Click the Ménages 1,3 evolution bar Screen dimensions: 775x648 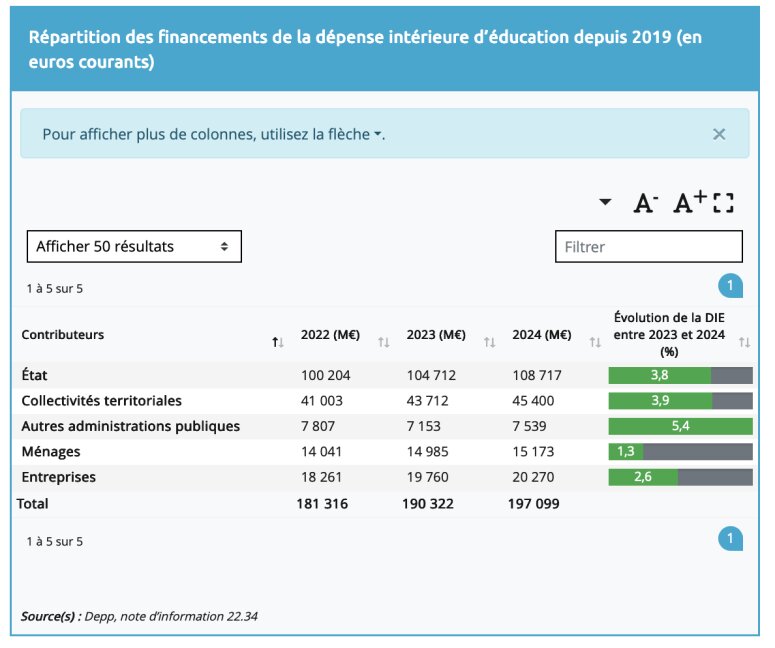point(626,451)
